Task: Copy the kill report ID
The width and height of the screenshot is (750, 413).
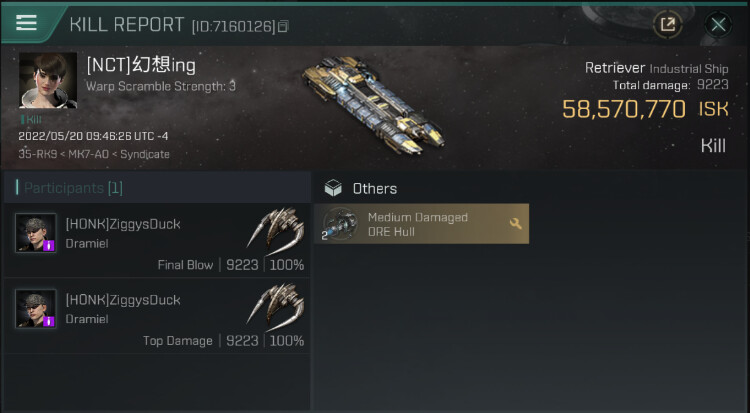Action: (x=283, y=25)
